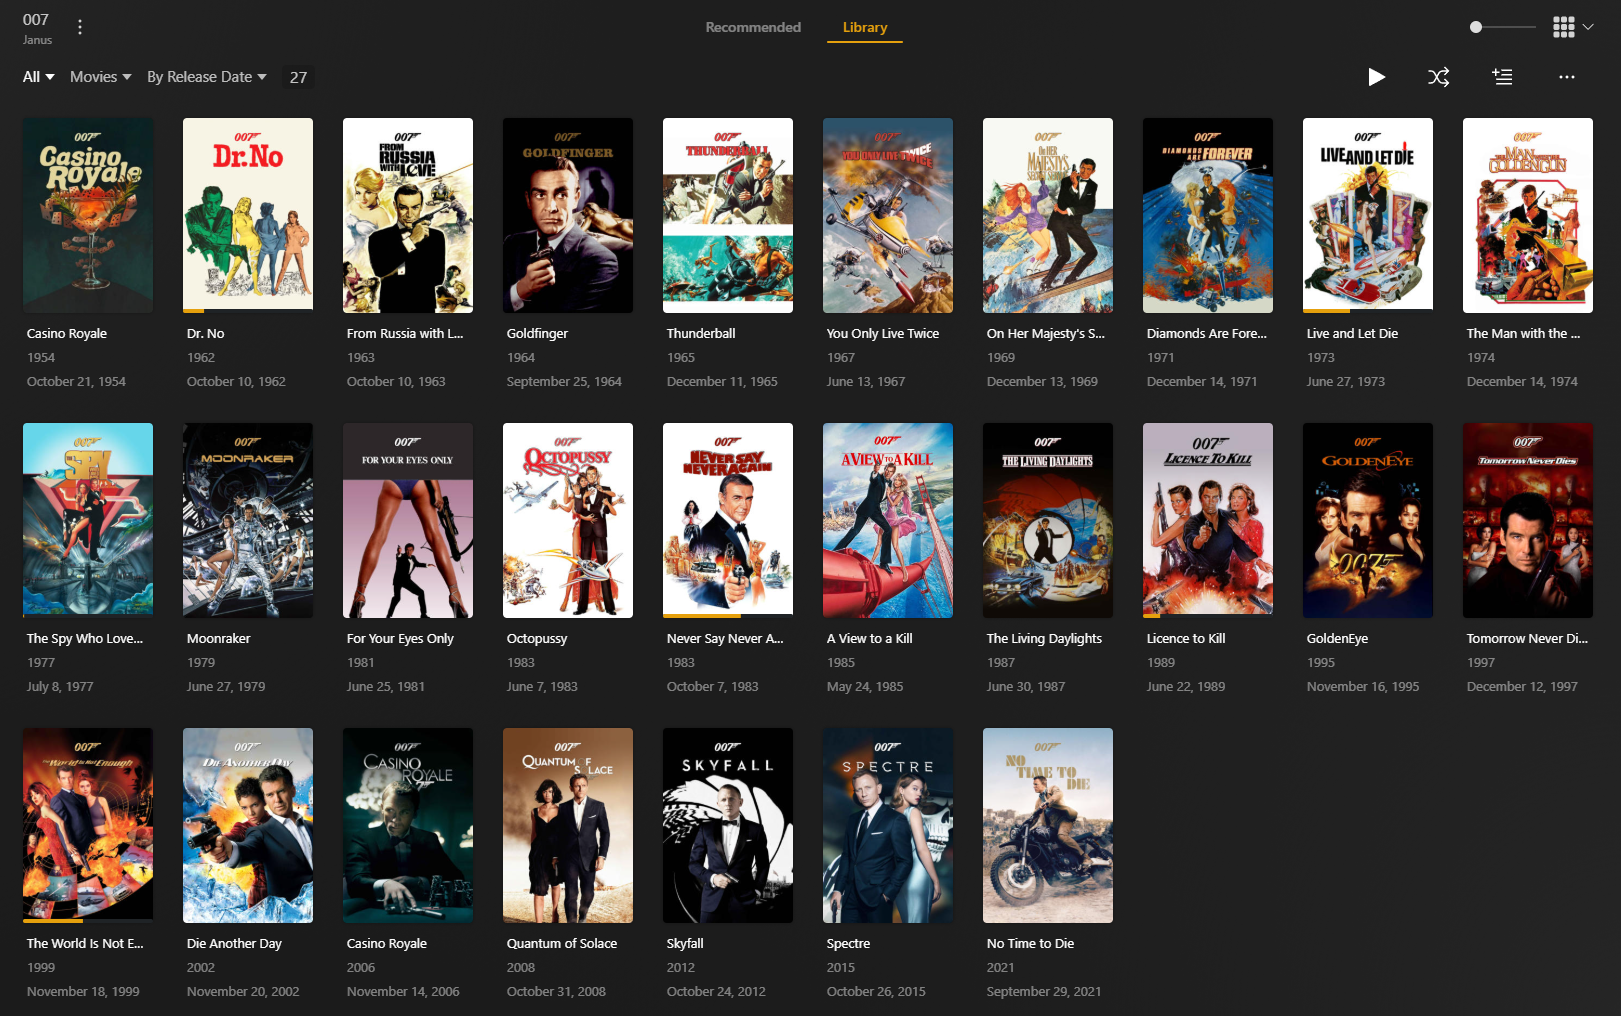Click the date October 26, 2015

click(x=876, y=992)
